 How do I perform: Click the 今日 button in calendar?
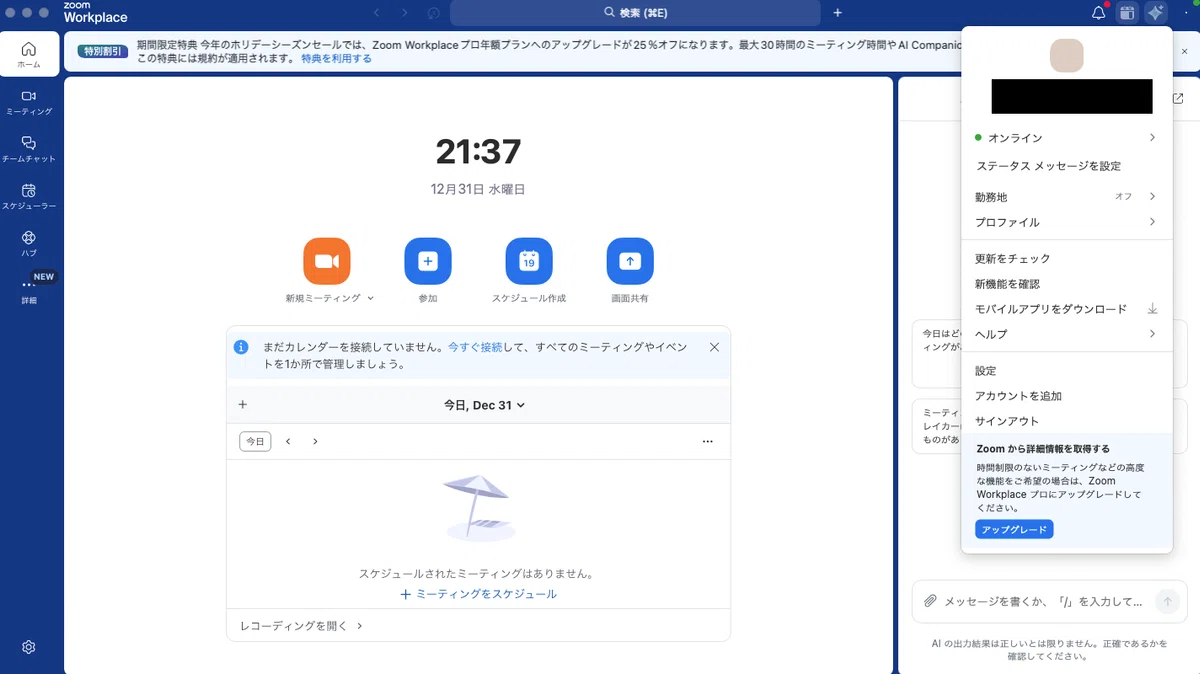point(255,441)
